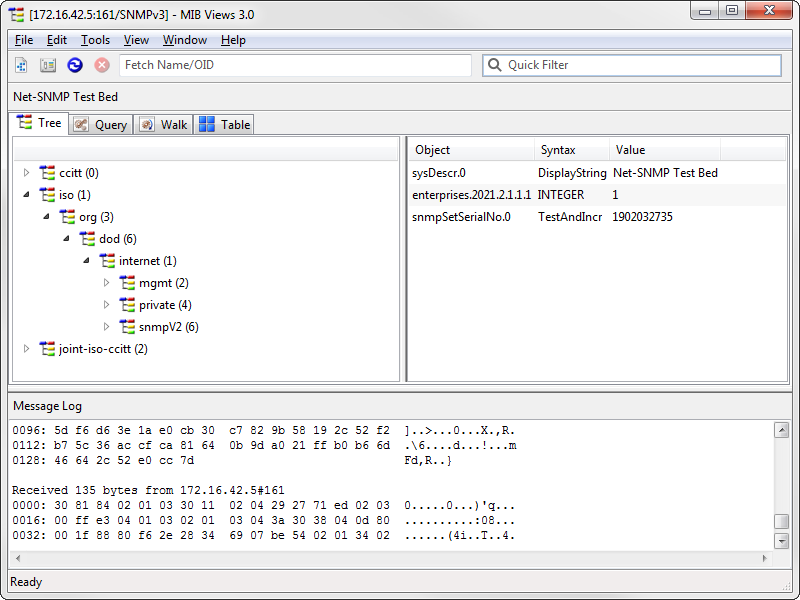Click the dod (6) node icon
The width and height of the screenshot is (800, 600).
[87, 239]
